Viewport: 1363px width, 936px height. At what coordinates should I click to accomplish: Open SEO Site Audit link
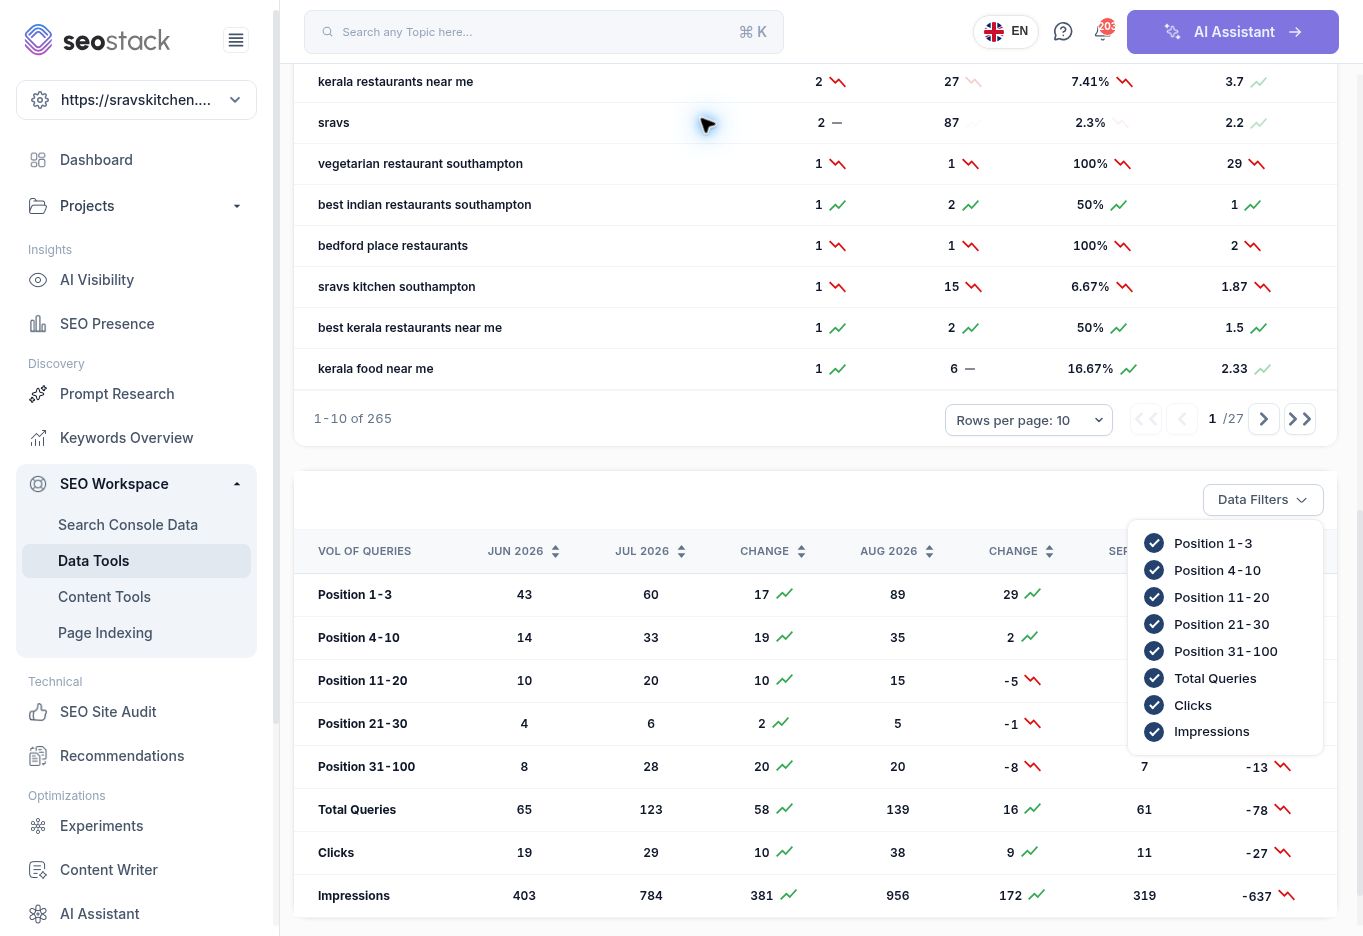[108, 712]
